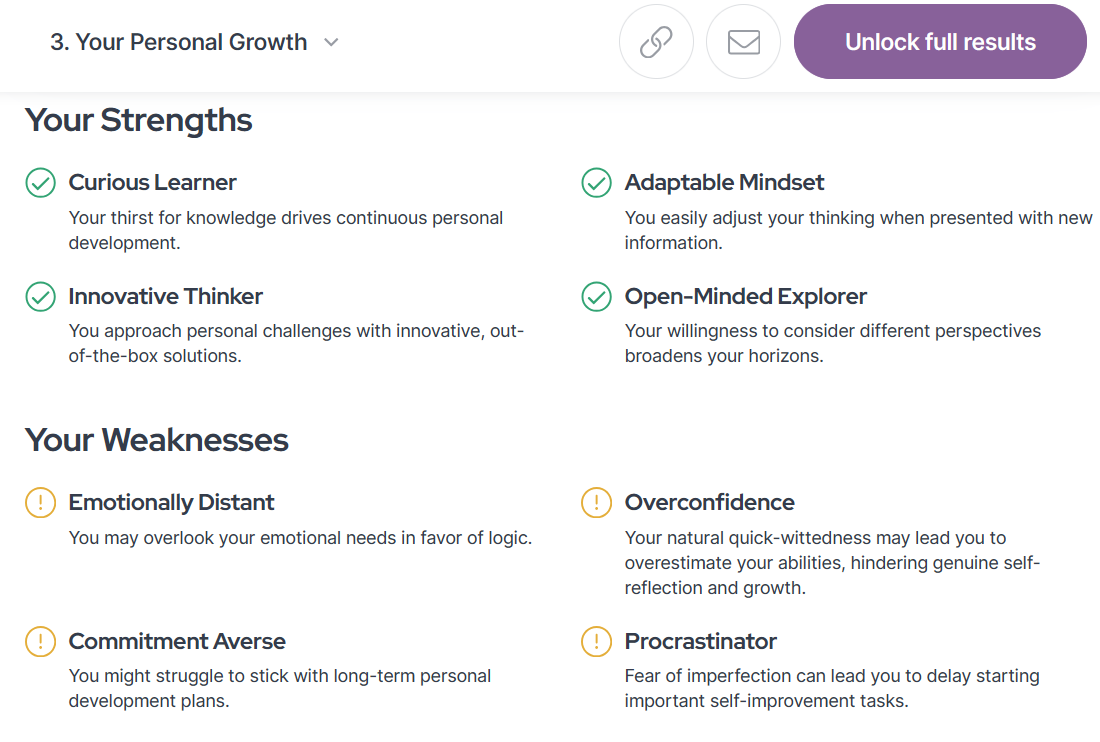Click the Overconfidence title text
Screen dimensions: 1100x742
[710, 502]
